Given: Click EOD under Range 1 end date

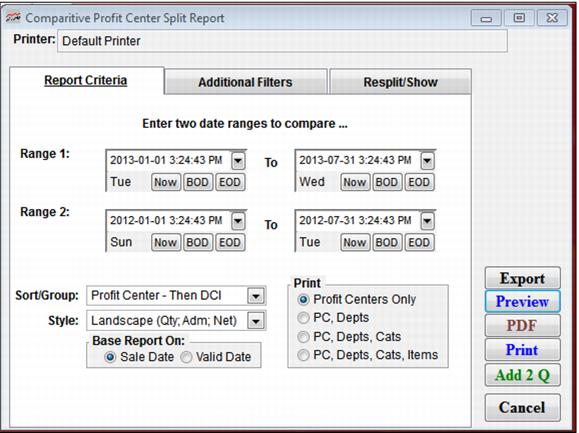Looking at the screenshot, I should coord(419,182).
